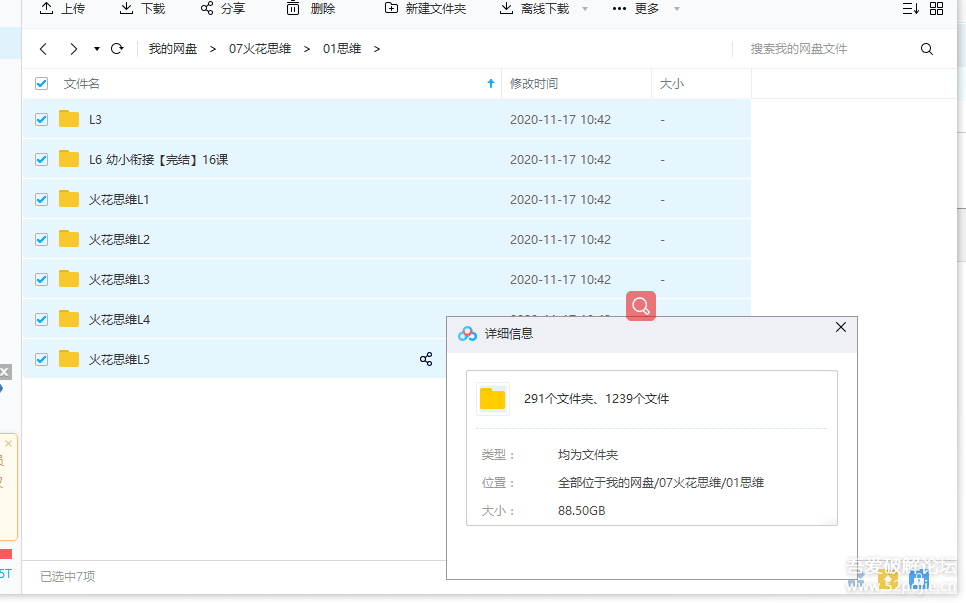966x603 pixels.
Task: Go back with the left arrow
Action: pos(43,49)
